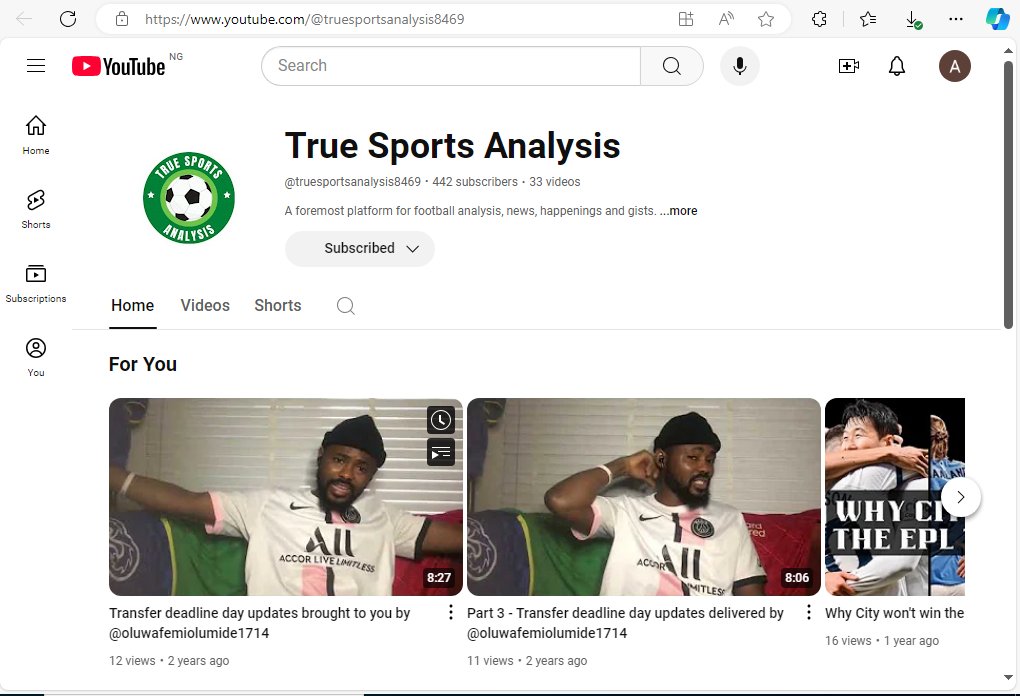Open Why City won't win thumbnail
The image size is (1020, 696).
(895, 497)
